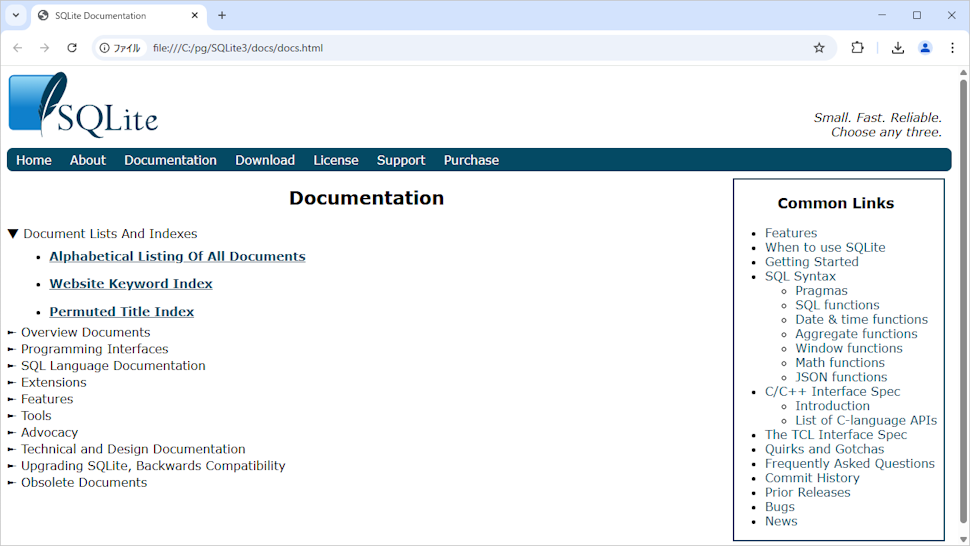The image size is (970, 546).
Task: Open the browser extensions puzzle icon
Action: point(857,48)
